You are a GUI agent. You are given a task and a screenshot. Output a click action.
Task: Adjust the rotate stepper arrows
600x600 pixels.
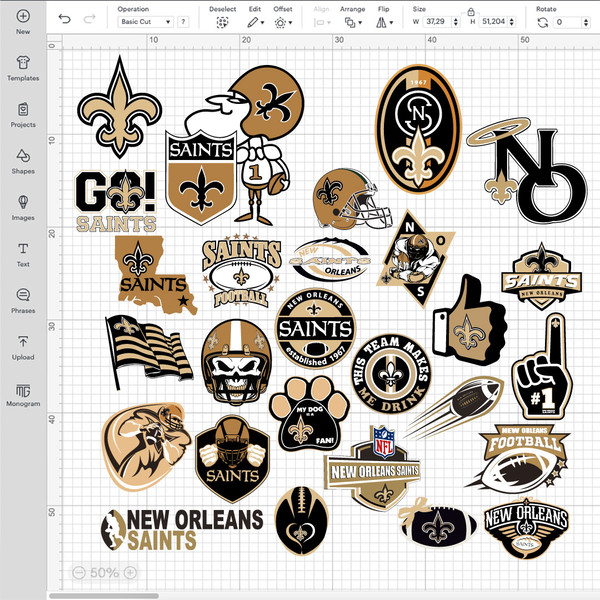[x=586, y=22]
